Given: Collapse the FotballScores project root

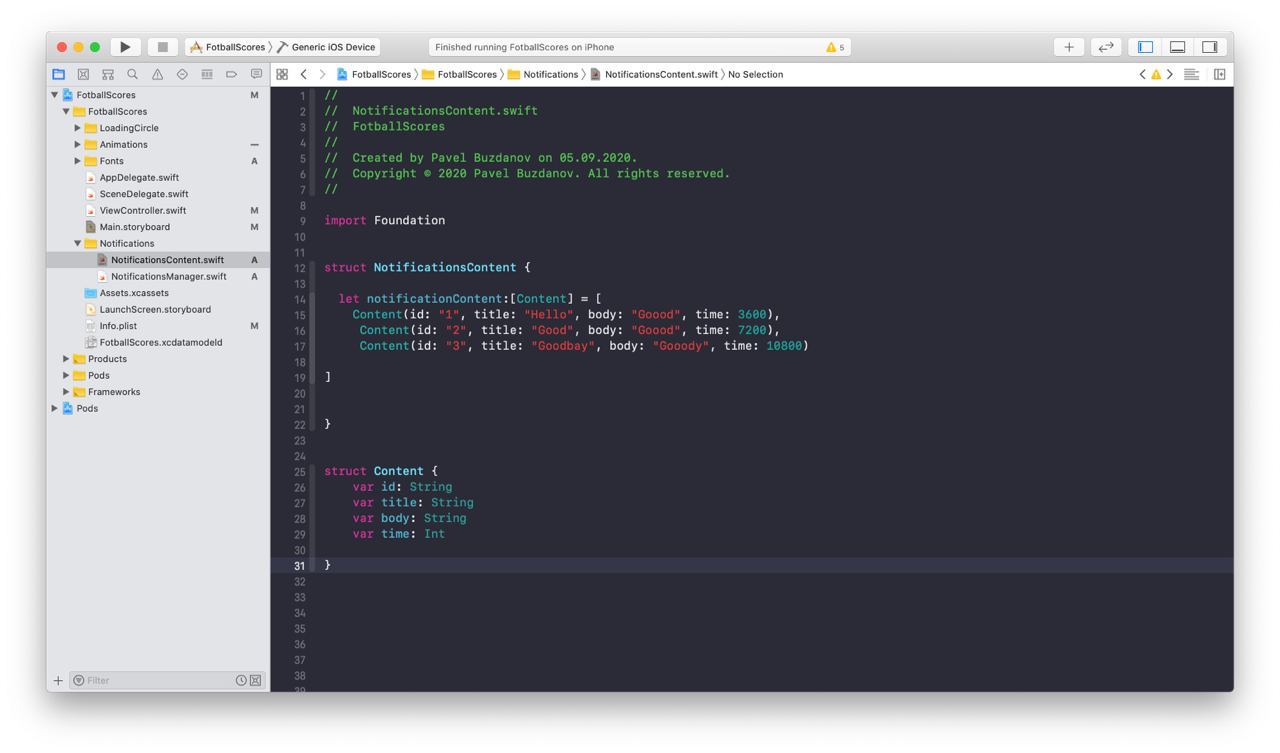Looking at the screenshot, I should 55,95.
